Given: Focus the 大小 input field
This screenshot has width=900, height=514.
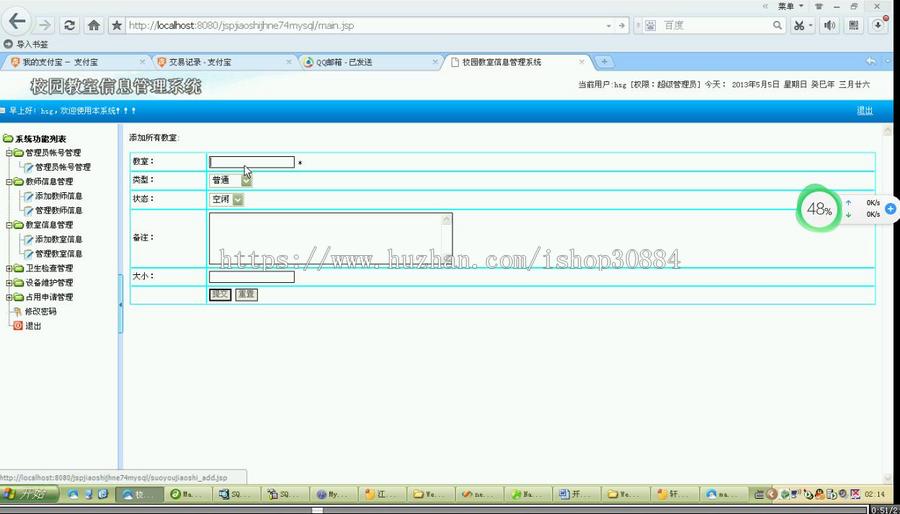Looking at the screenshot, I should (x=251, y=277).
